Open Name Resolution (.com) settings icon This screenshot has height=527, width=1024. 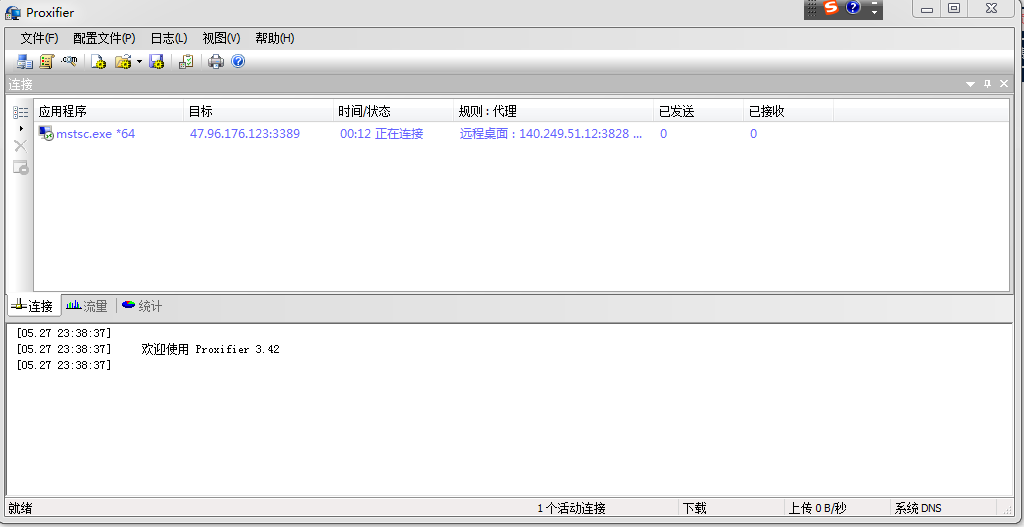pyautogui.click(x=69, y=62)
